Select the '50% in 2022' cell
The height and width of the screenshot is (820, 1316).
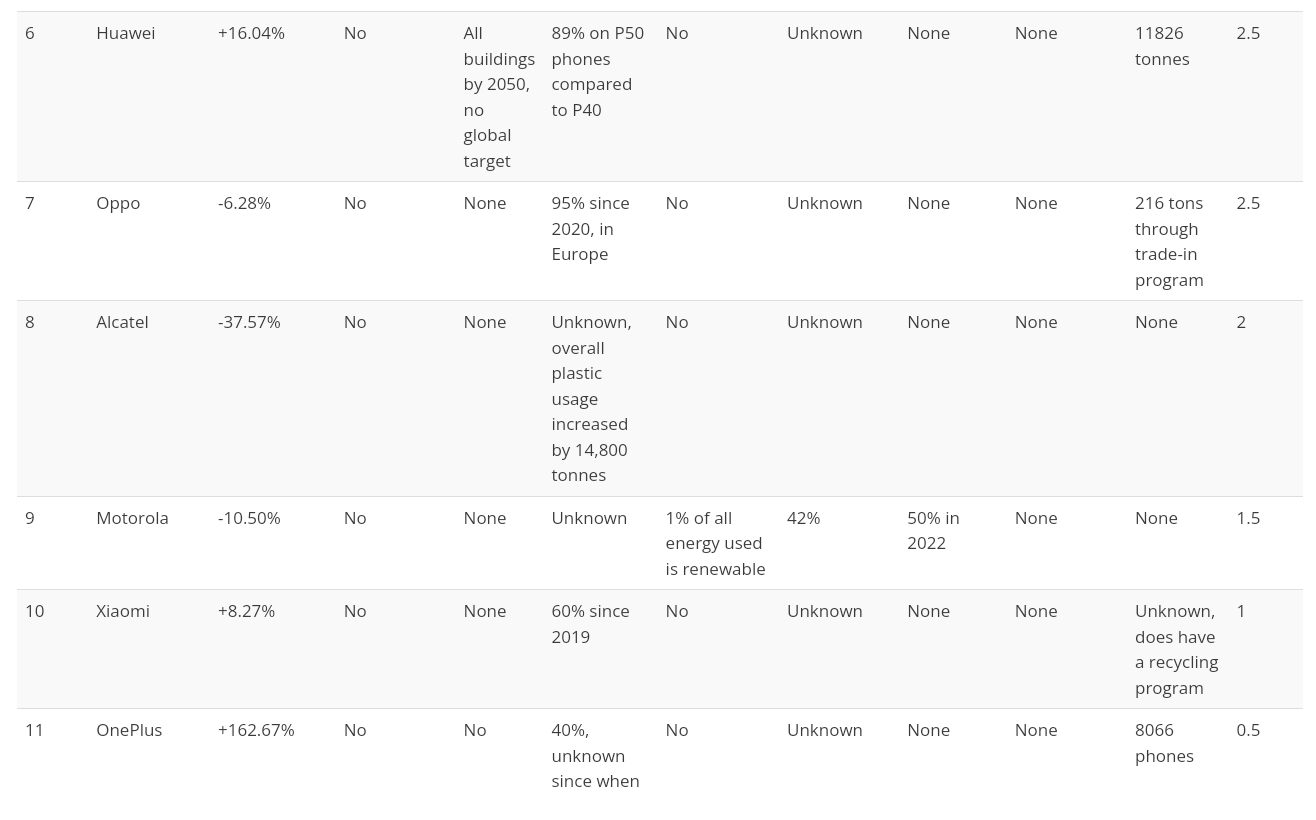933,530
